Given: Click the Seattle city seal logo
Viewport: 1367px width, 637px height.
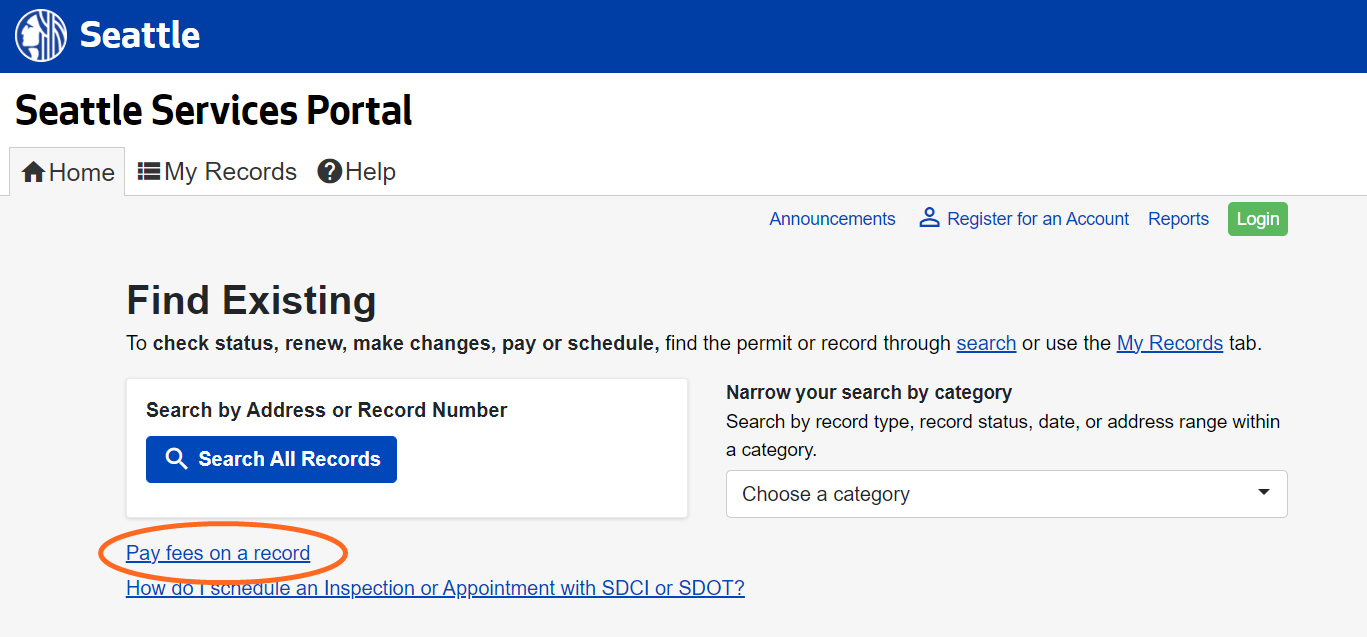Looking at the screenshot, I should click(x=41, y=36).
